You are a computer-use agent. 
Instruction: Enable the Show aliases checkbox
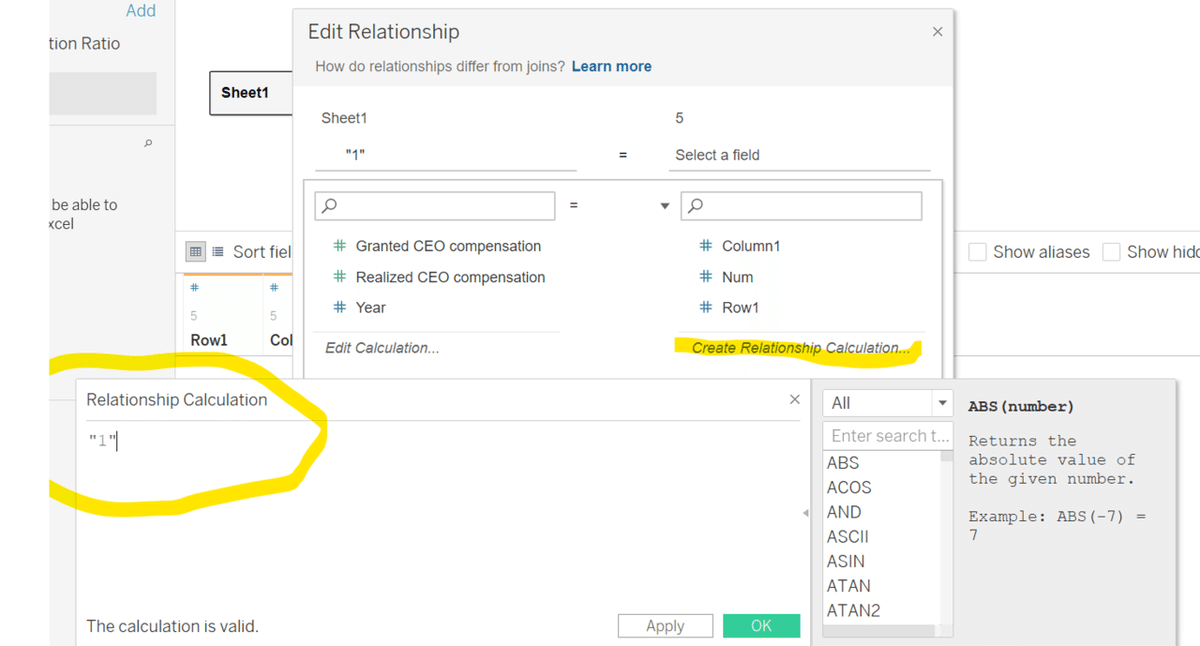point(978,252)
